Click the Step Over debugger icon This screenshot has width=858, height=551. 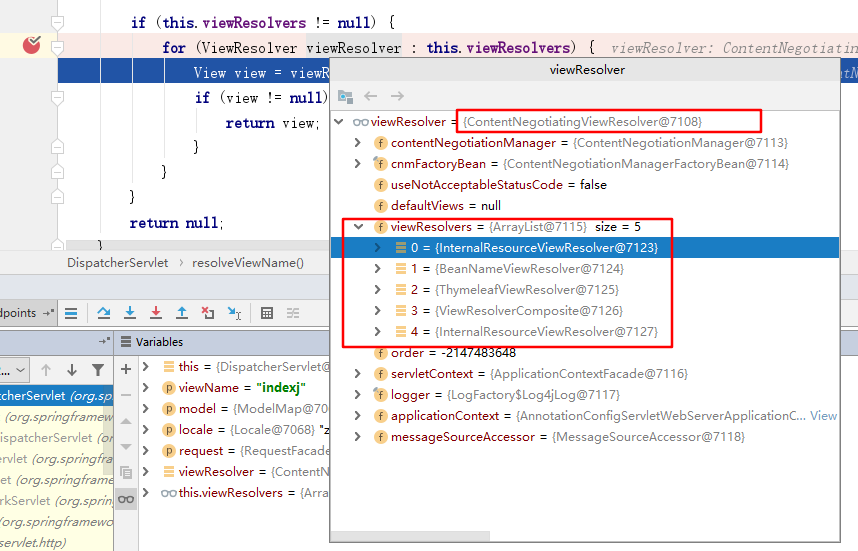pyautogui.click(x=104, y=313)
